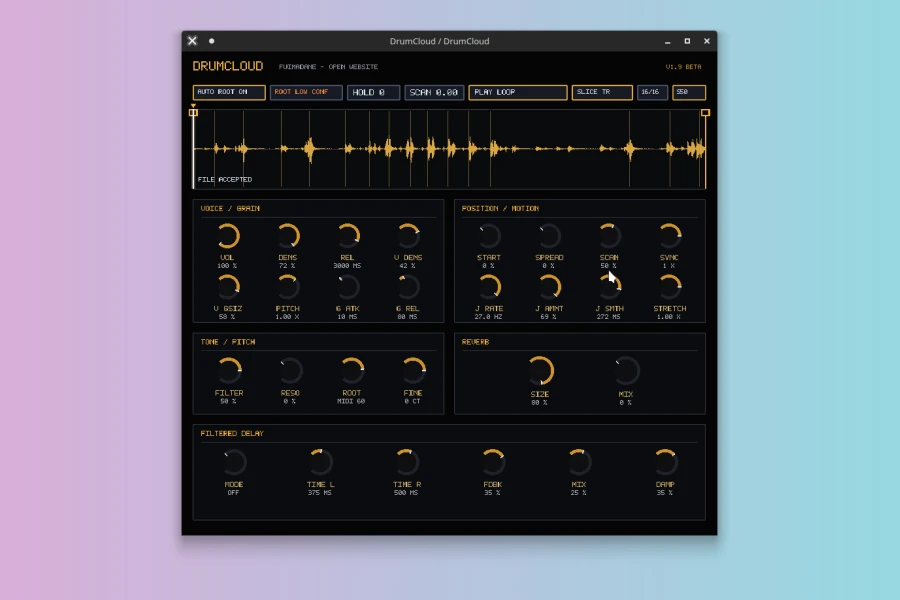Viewport: 900px width, 600px height.
Task: Click the PITCH knob
Action: pos(288,287)
